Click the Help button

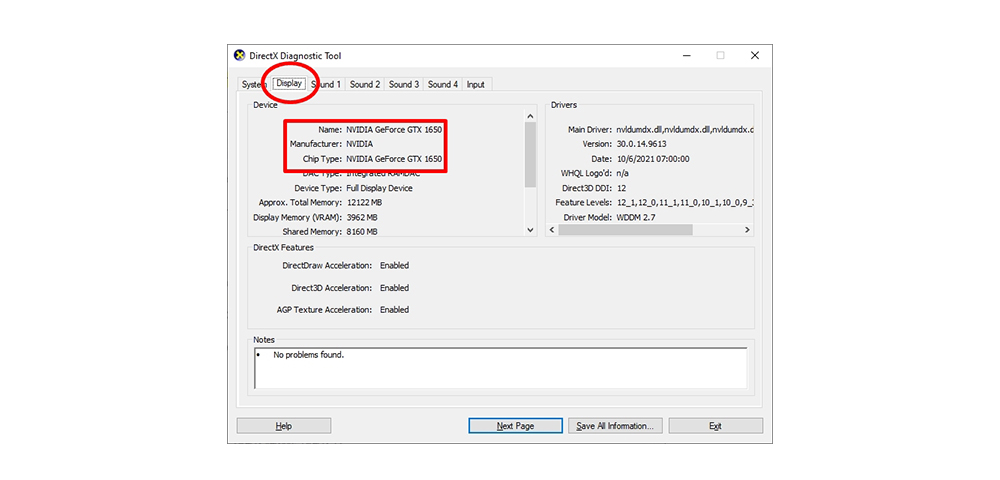click(284, 426)
